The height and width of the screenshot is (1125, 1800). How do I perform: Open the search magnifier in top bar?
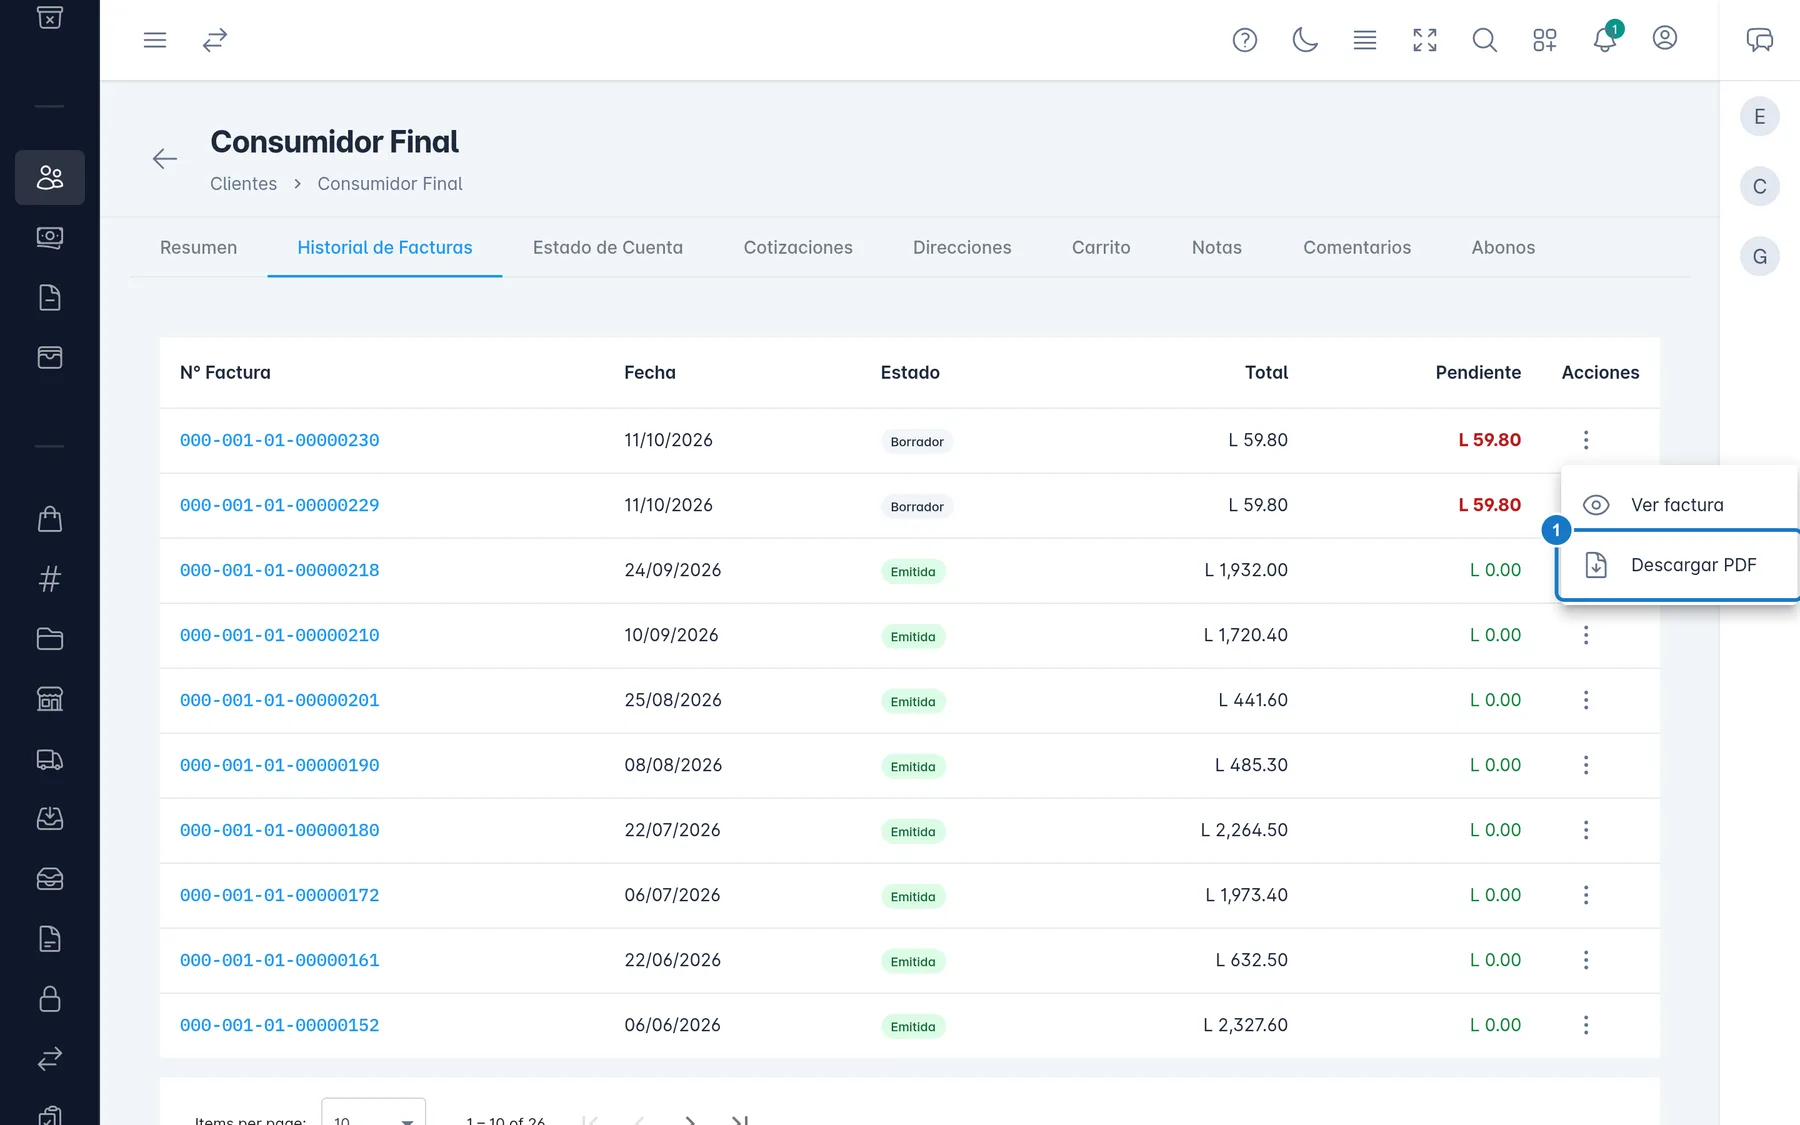tap(1485, 40)
